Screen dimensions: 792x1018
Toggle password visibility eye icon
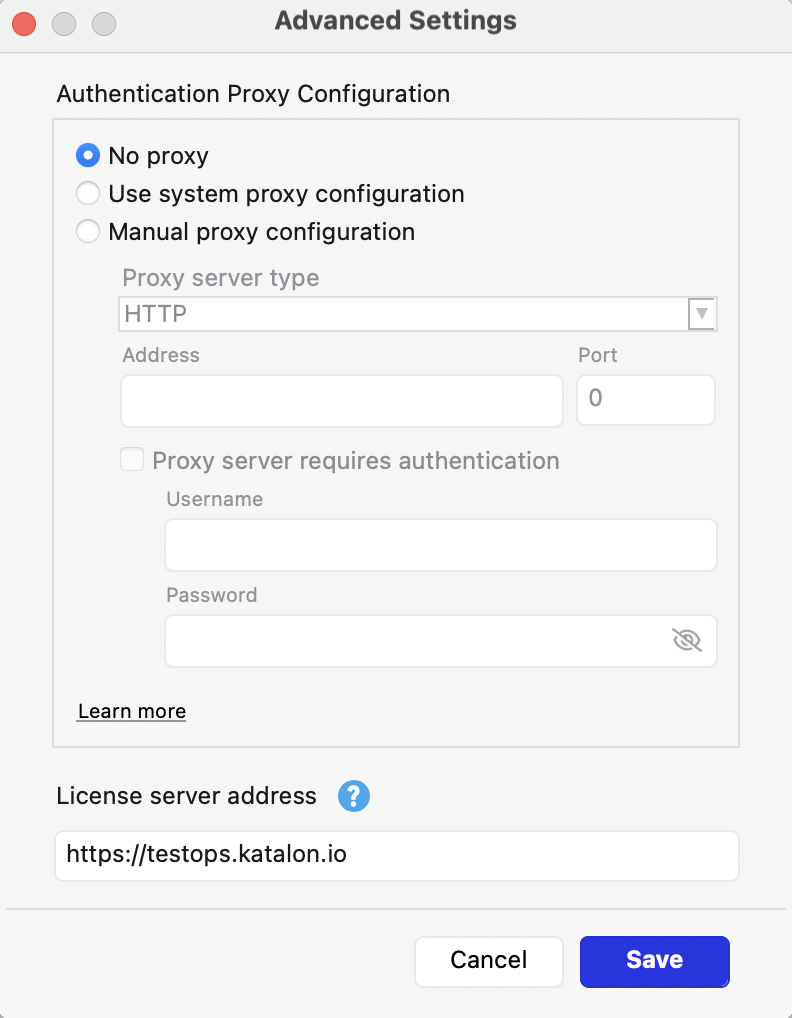687,640
